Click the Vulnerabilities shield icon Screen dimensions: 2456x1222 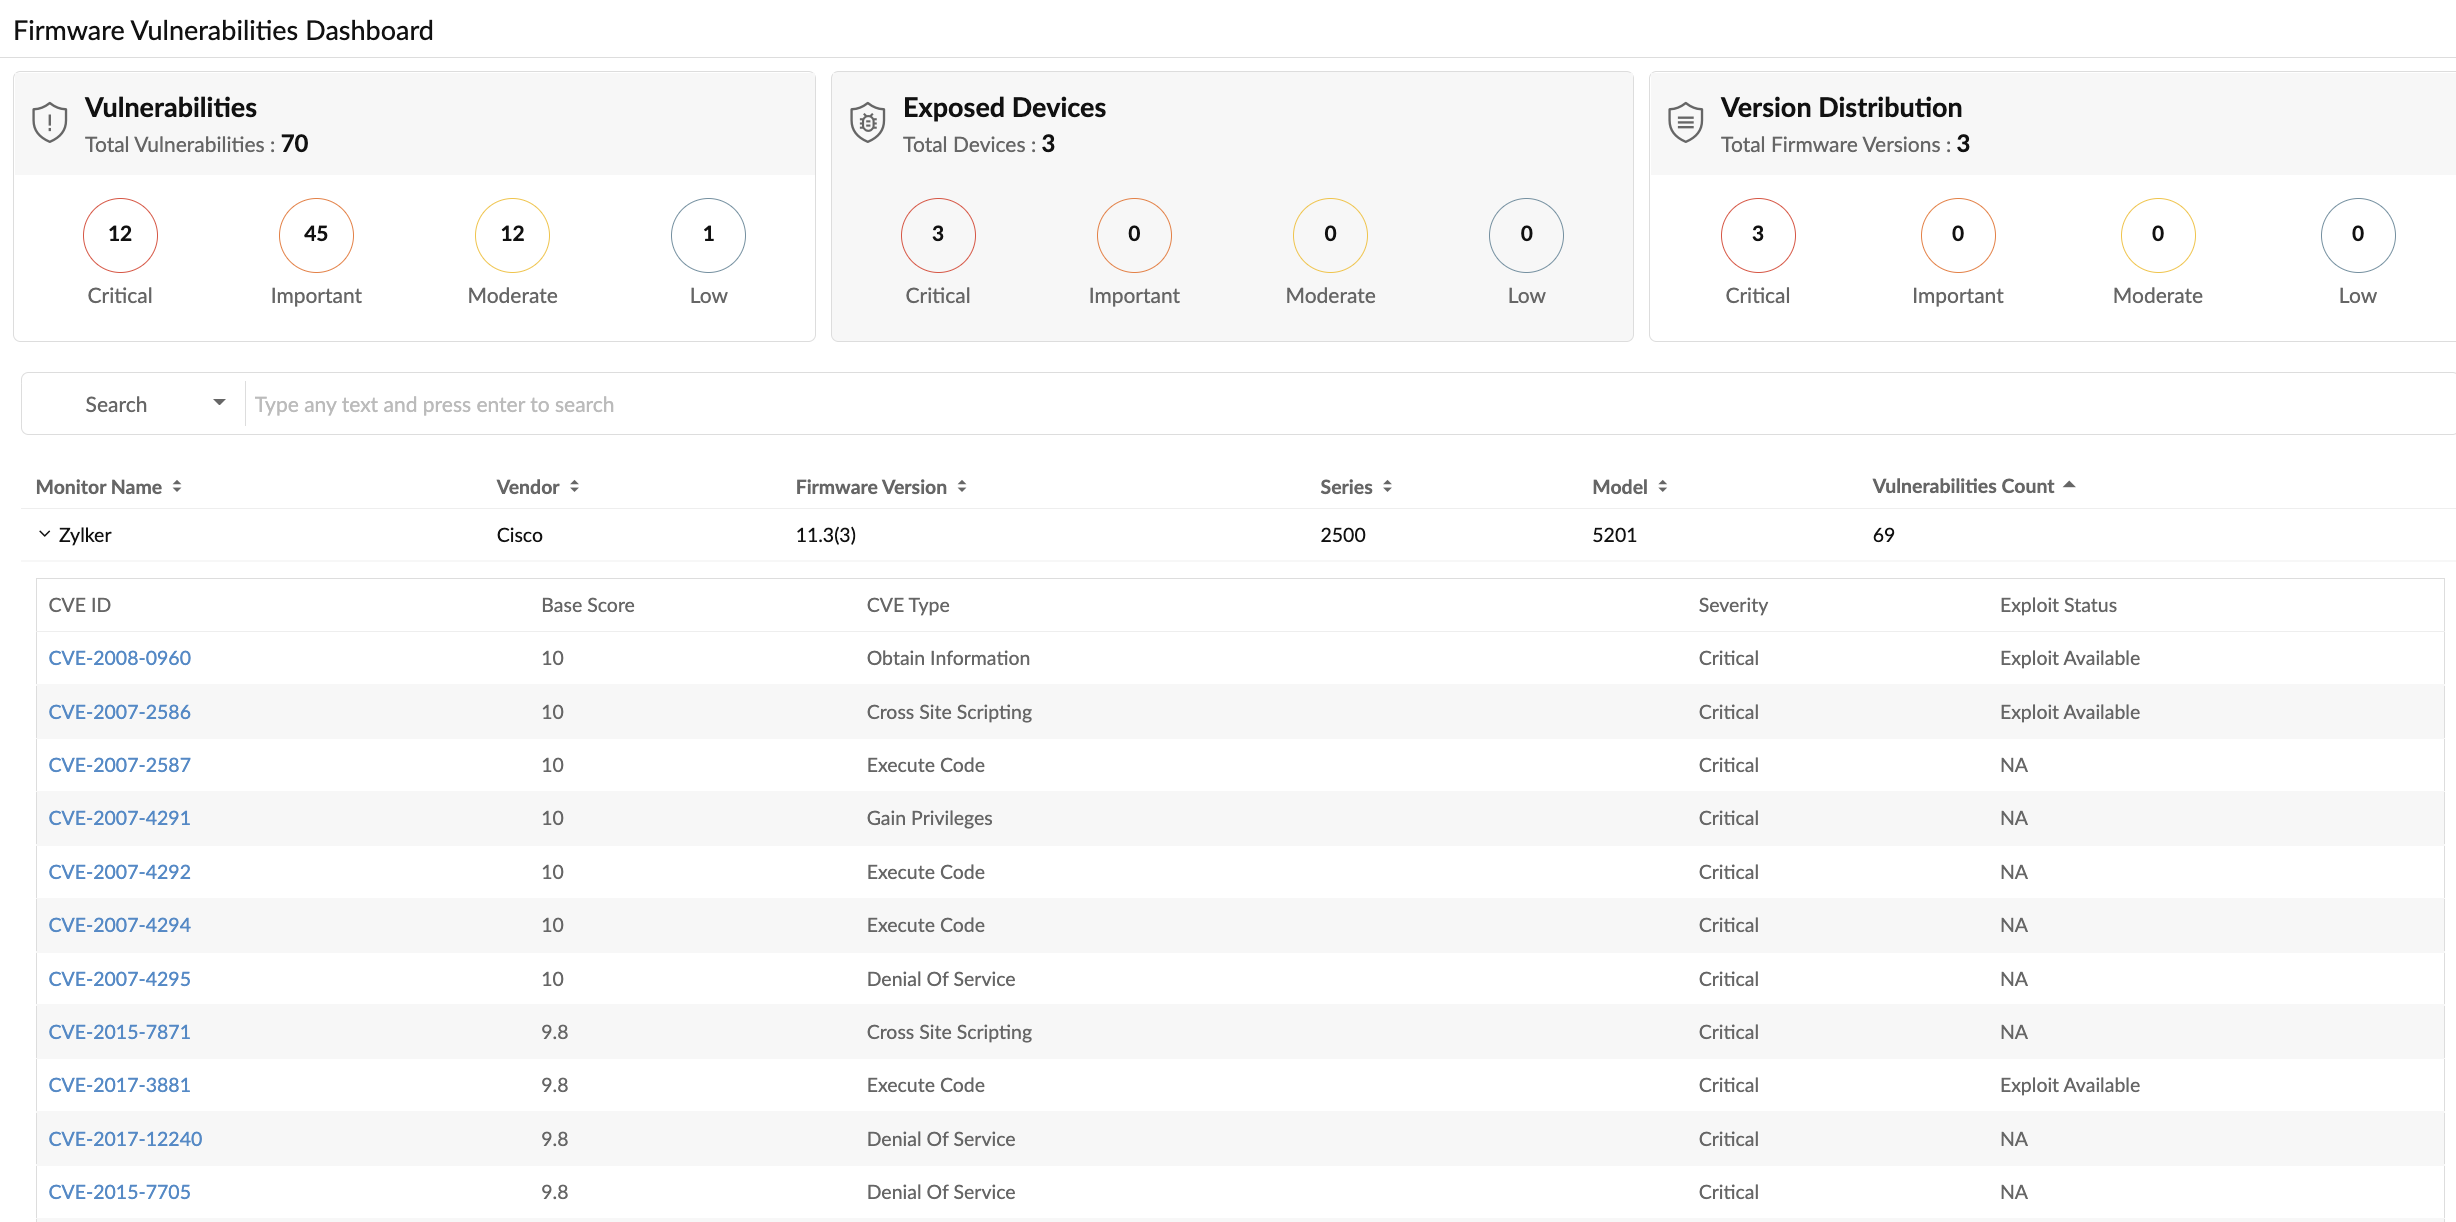(x=48, y=122)
